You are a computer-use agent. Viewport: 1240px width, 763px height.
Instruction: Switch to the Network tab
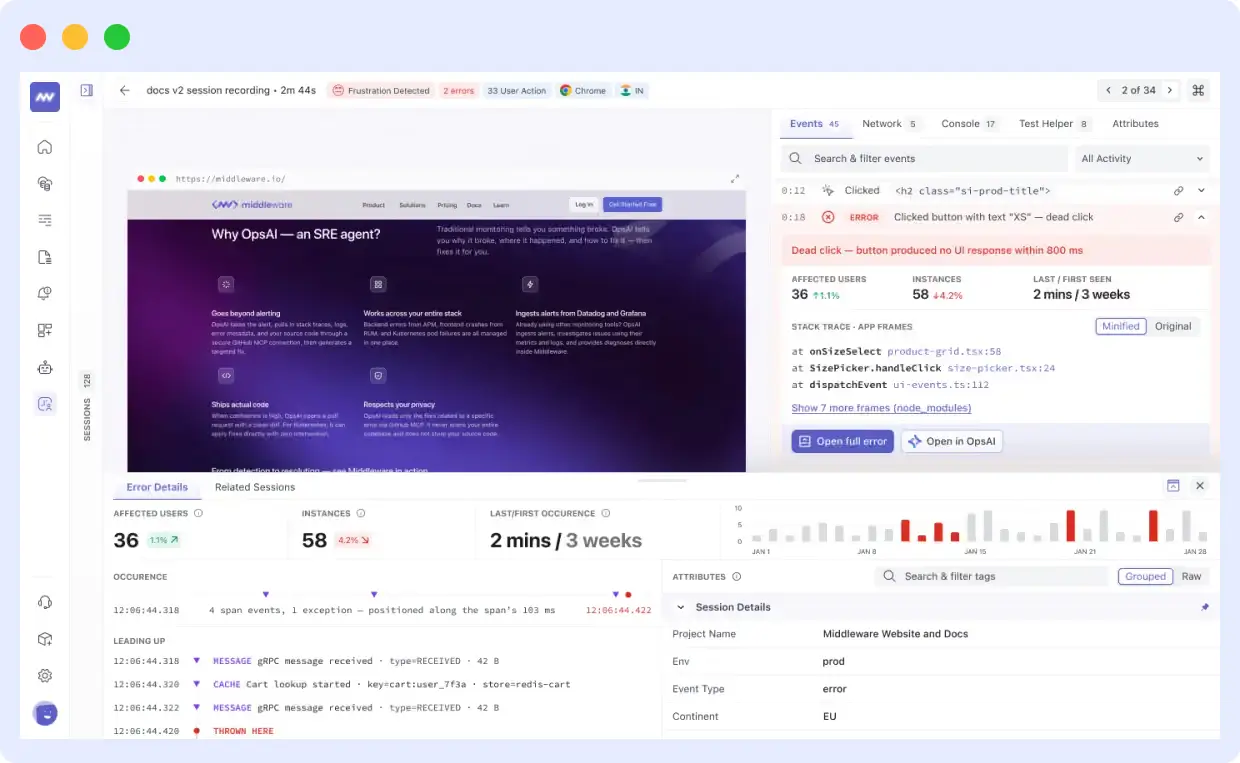click(x=890, y=124)
